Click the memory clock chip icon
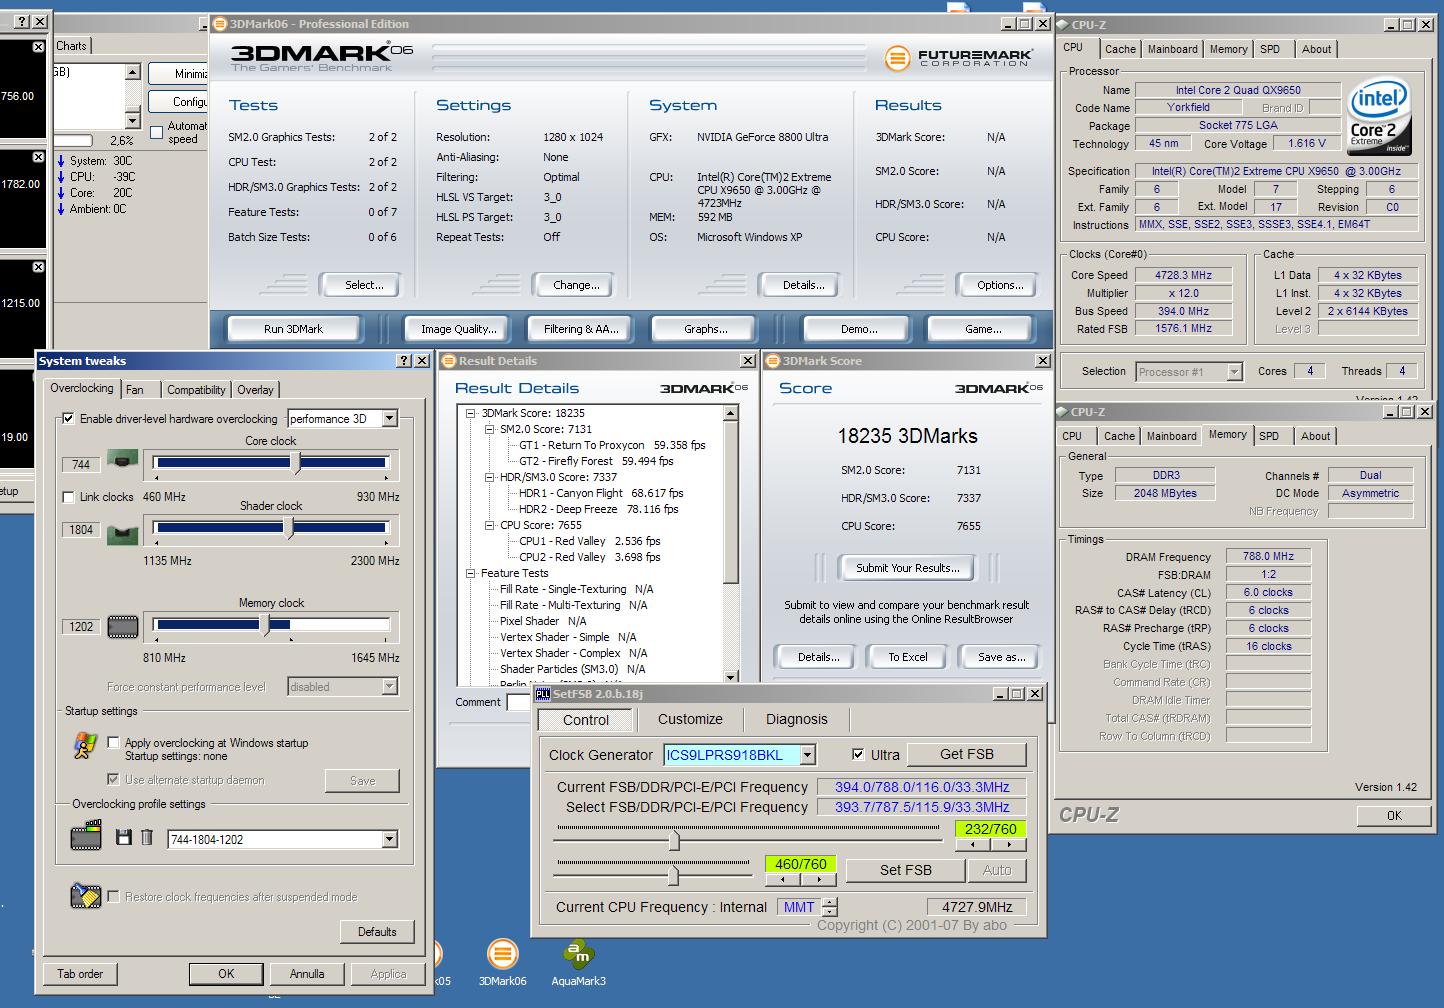 click(x=122, y=627)
